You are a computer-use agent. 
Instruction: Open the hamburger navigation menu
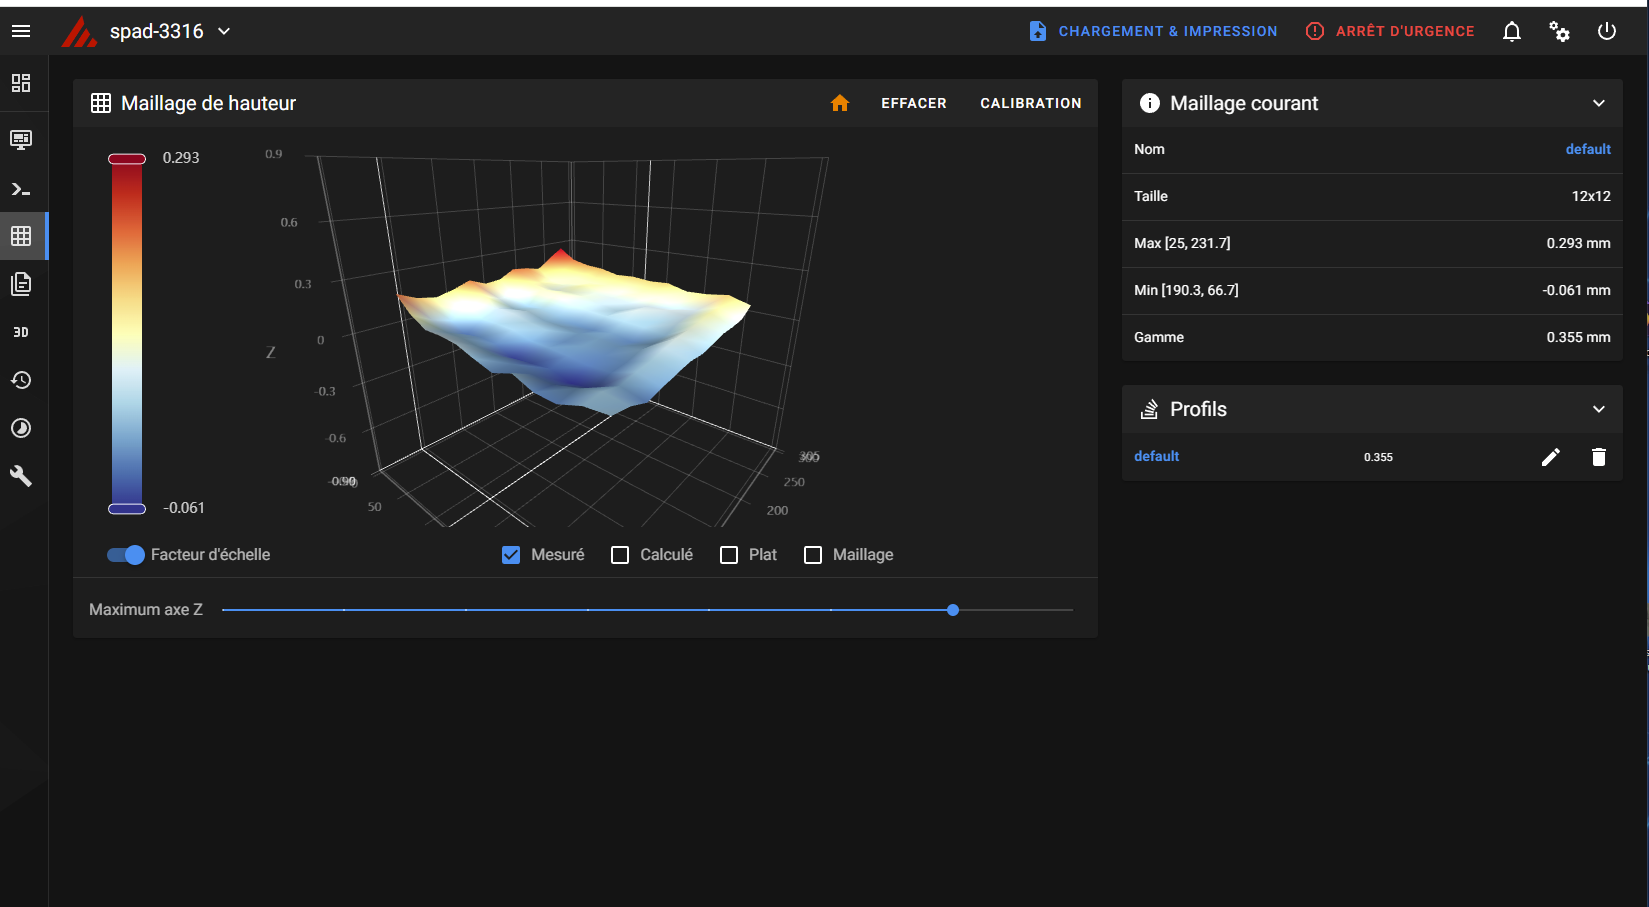coord(21,31)
